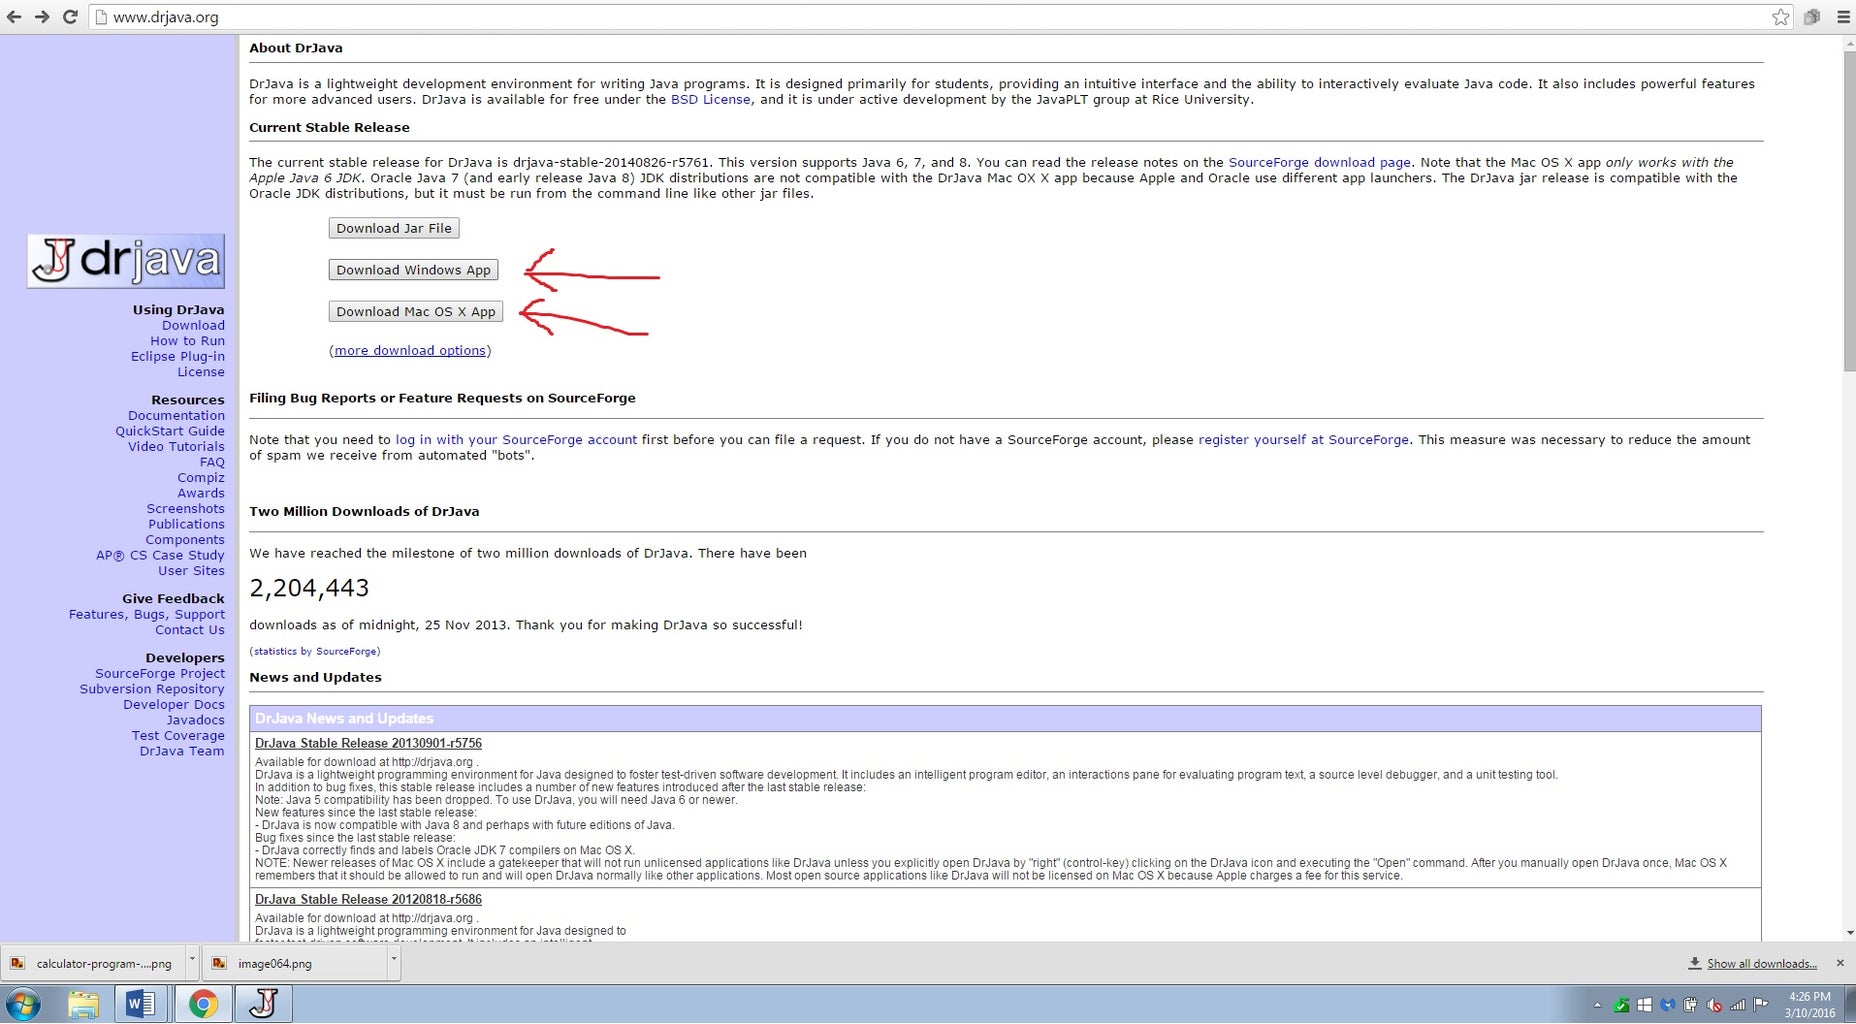Switch to Microsoft Word in the taskbar
The height and width of the screenshot is (1024, 1856).
pyautogui.click(x=141, y=1004)
